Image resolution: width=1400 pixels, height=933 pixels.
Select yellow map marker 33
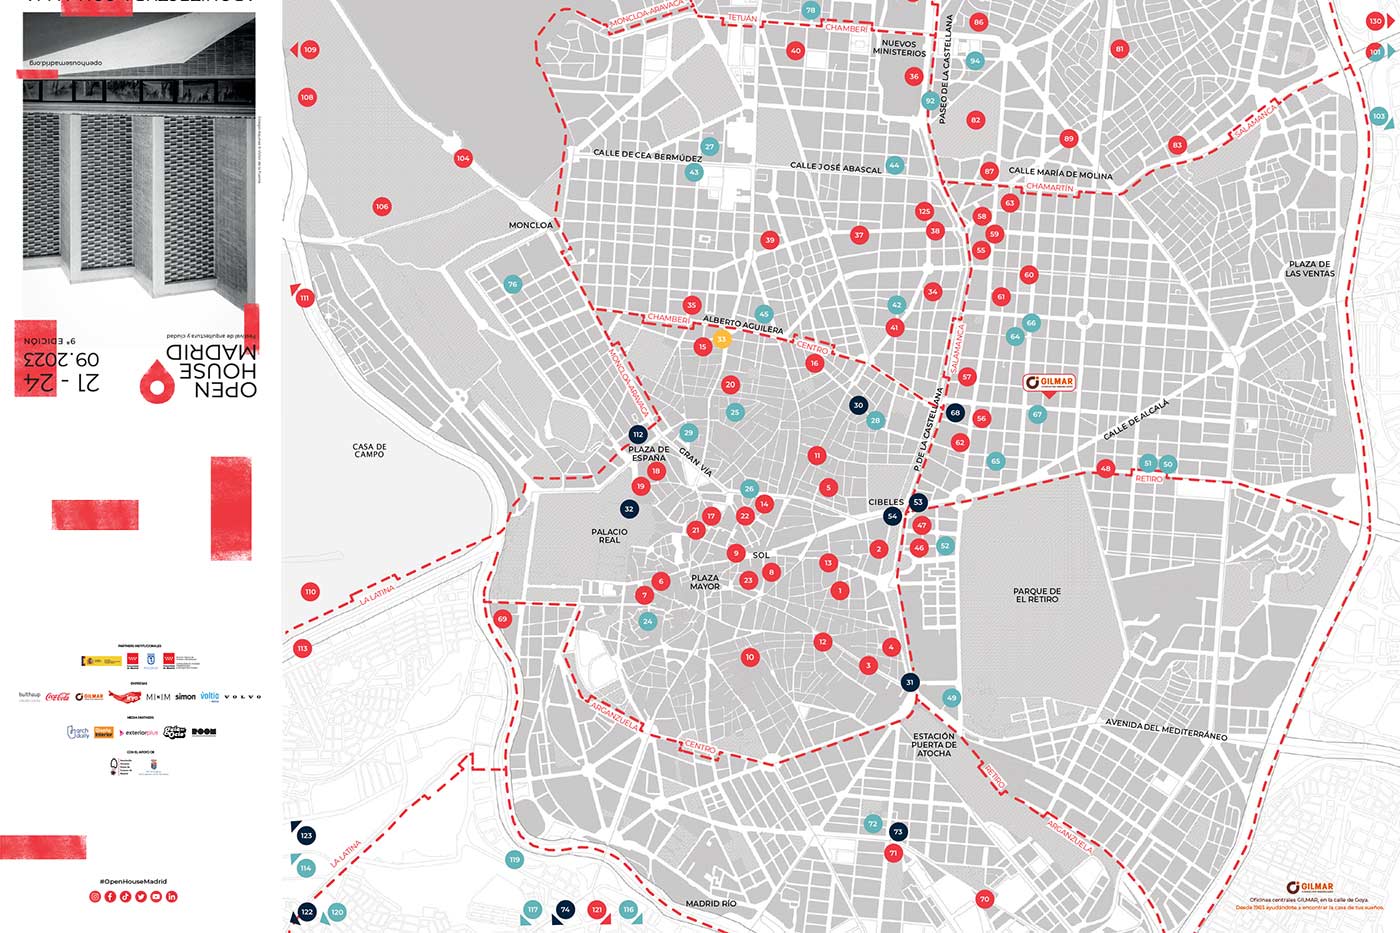pos(721,339)
